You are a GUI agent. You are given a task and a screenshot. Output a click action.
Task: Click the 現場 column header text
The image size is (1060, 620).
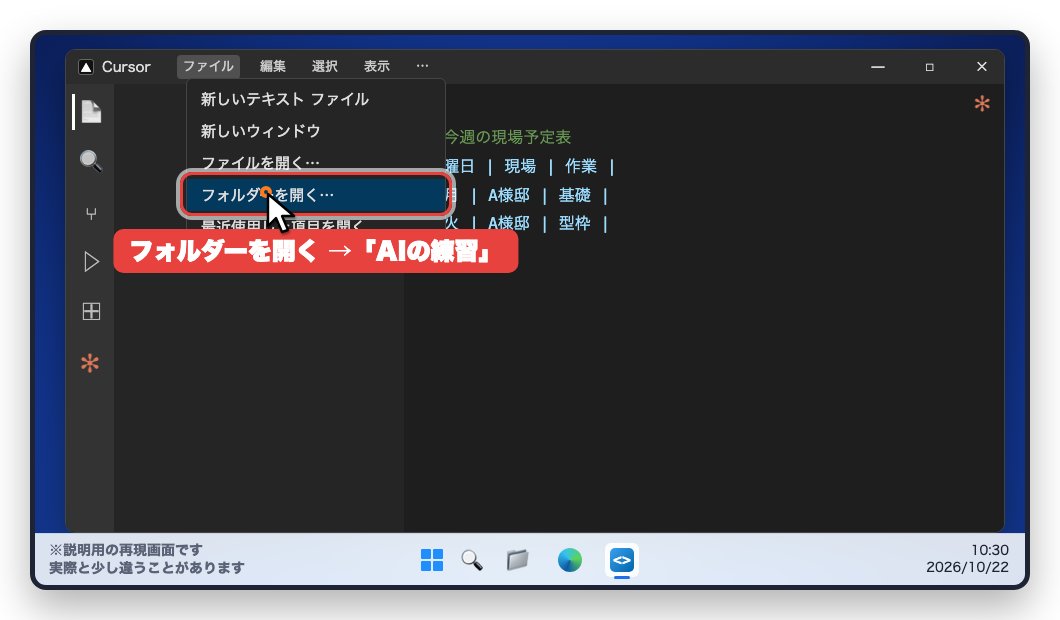click(x=520, y=166)
